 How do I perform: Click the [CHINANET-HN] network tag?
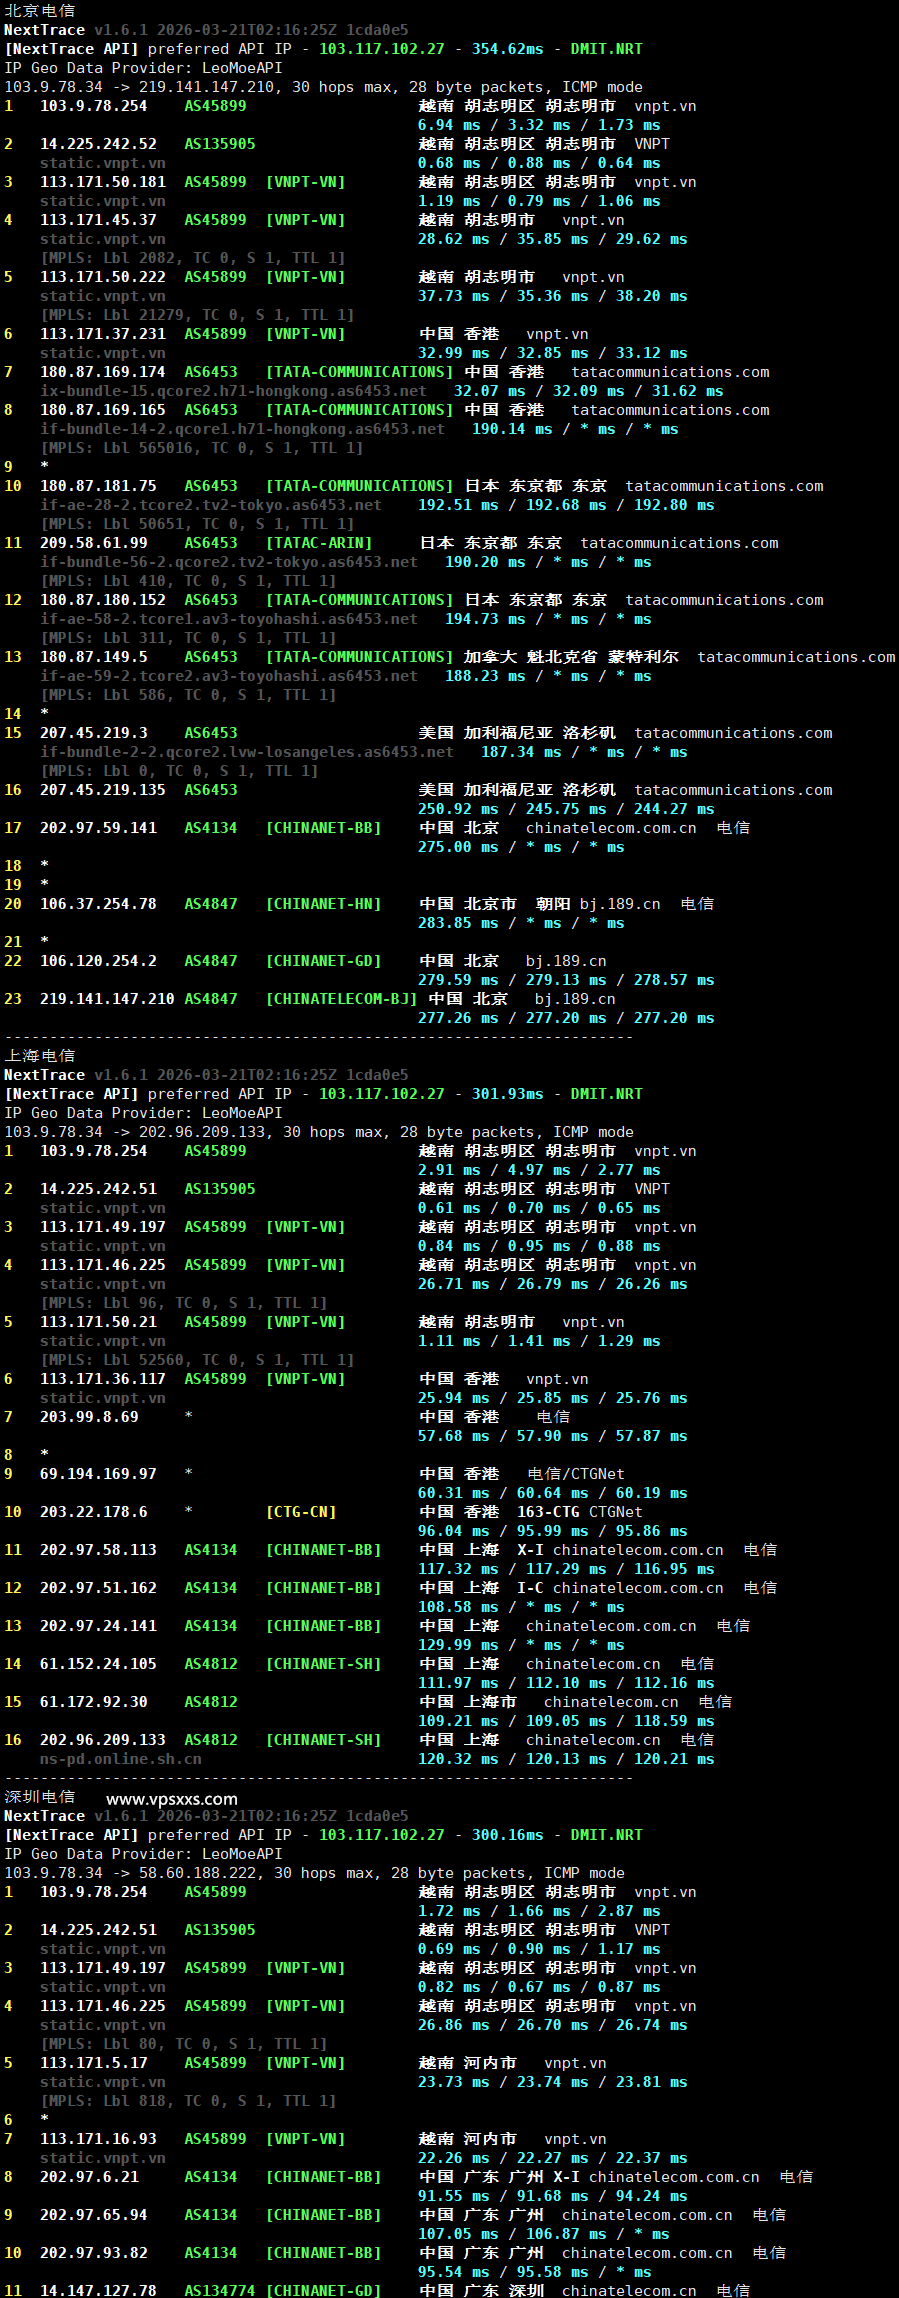click(324, 904)
